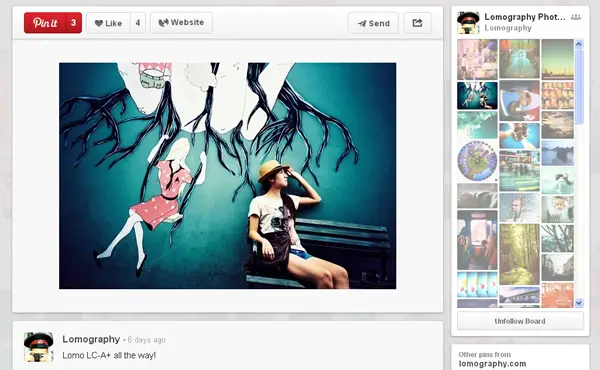The height and width of the screenshot is (370, 600).
Task: Visit the source via Website button
Action: pyautogui.click(x=181, y=23)
